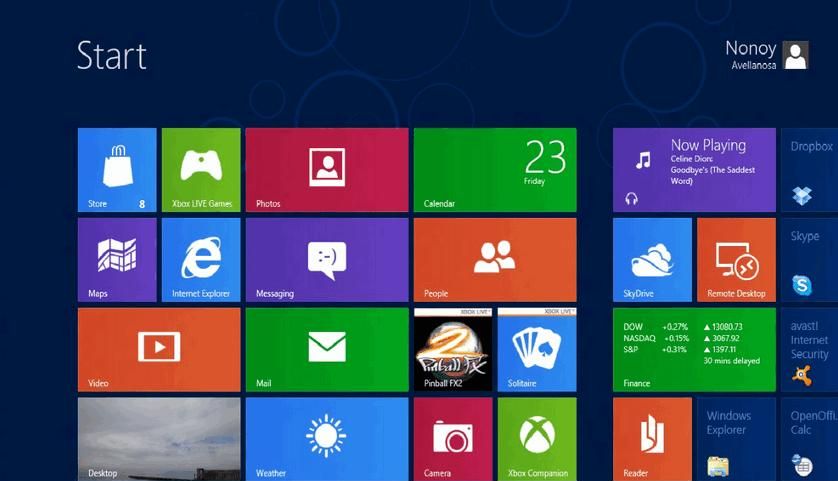Open the Video tile

pyautogui.click(x=159, y=350)
